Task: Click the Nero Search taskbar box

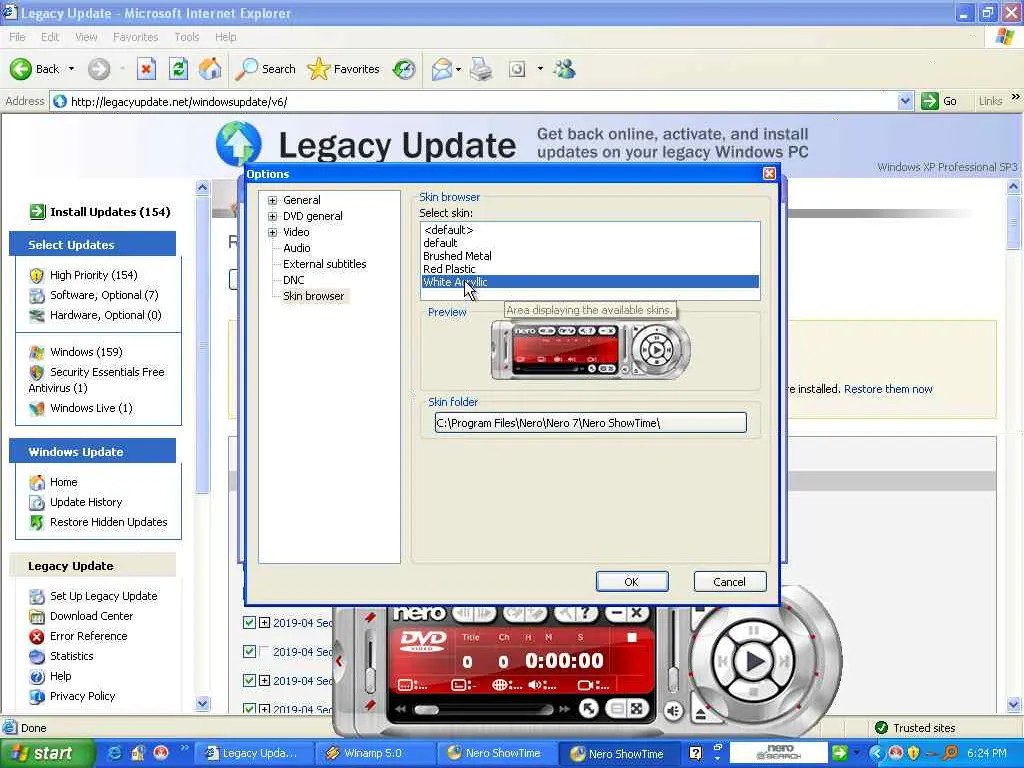Action: (778, 752)
